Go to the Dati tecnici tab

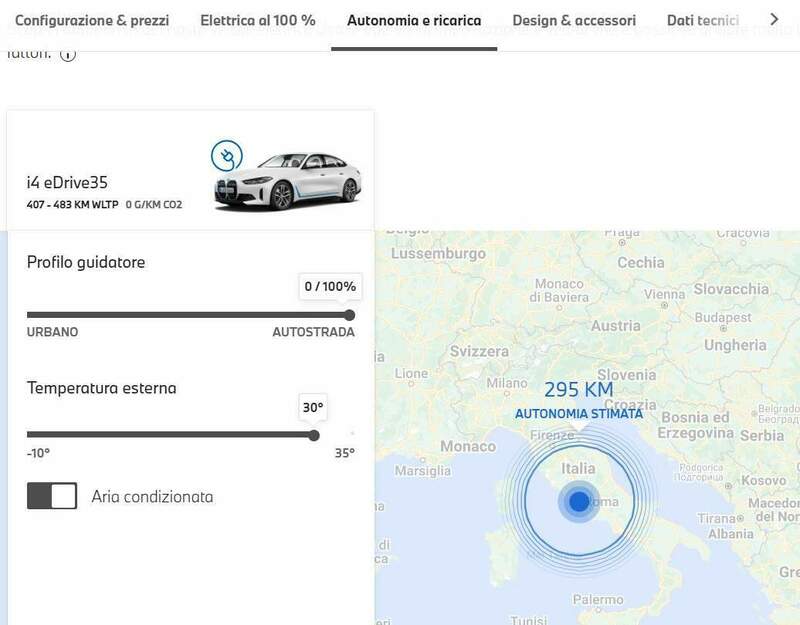coord(703,20)
